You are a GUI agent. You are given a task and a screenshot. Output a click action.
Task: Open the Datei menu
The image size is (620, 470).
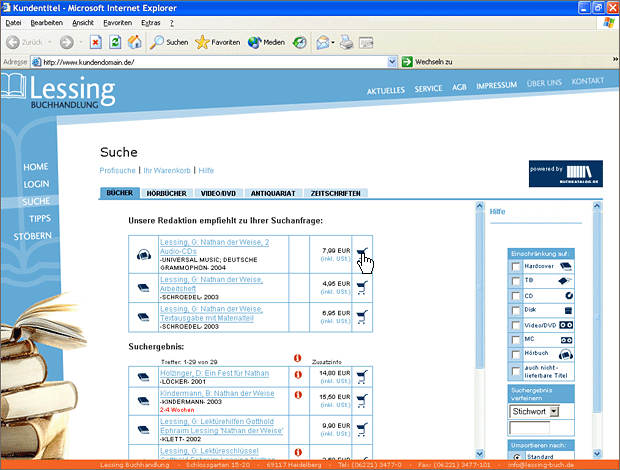(13, 23)
